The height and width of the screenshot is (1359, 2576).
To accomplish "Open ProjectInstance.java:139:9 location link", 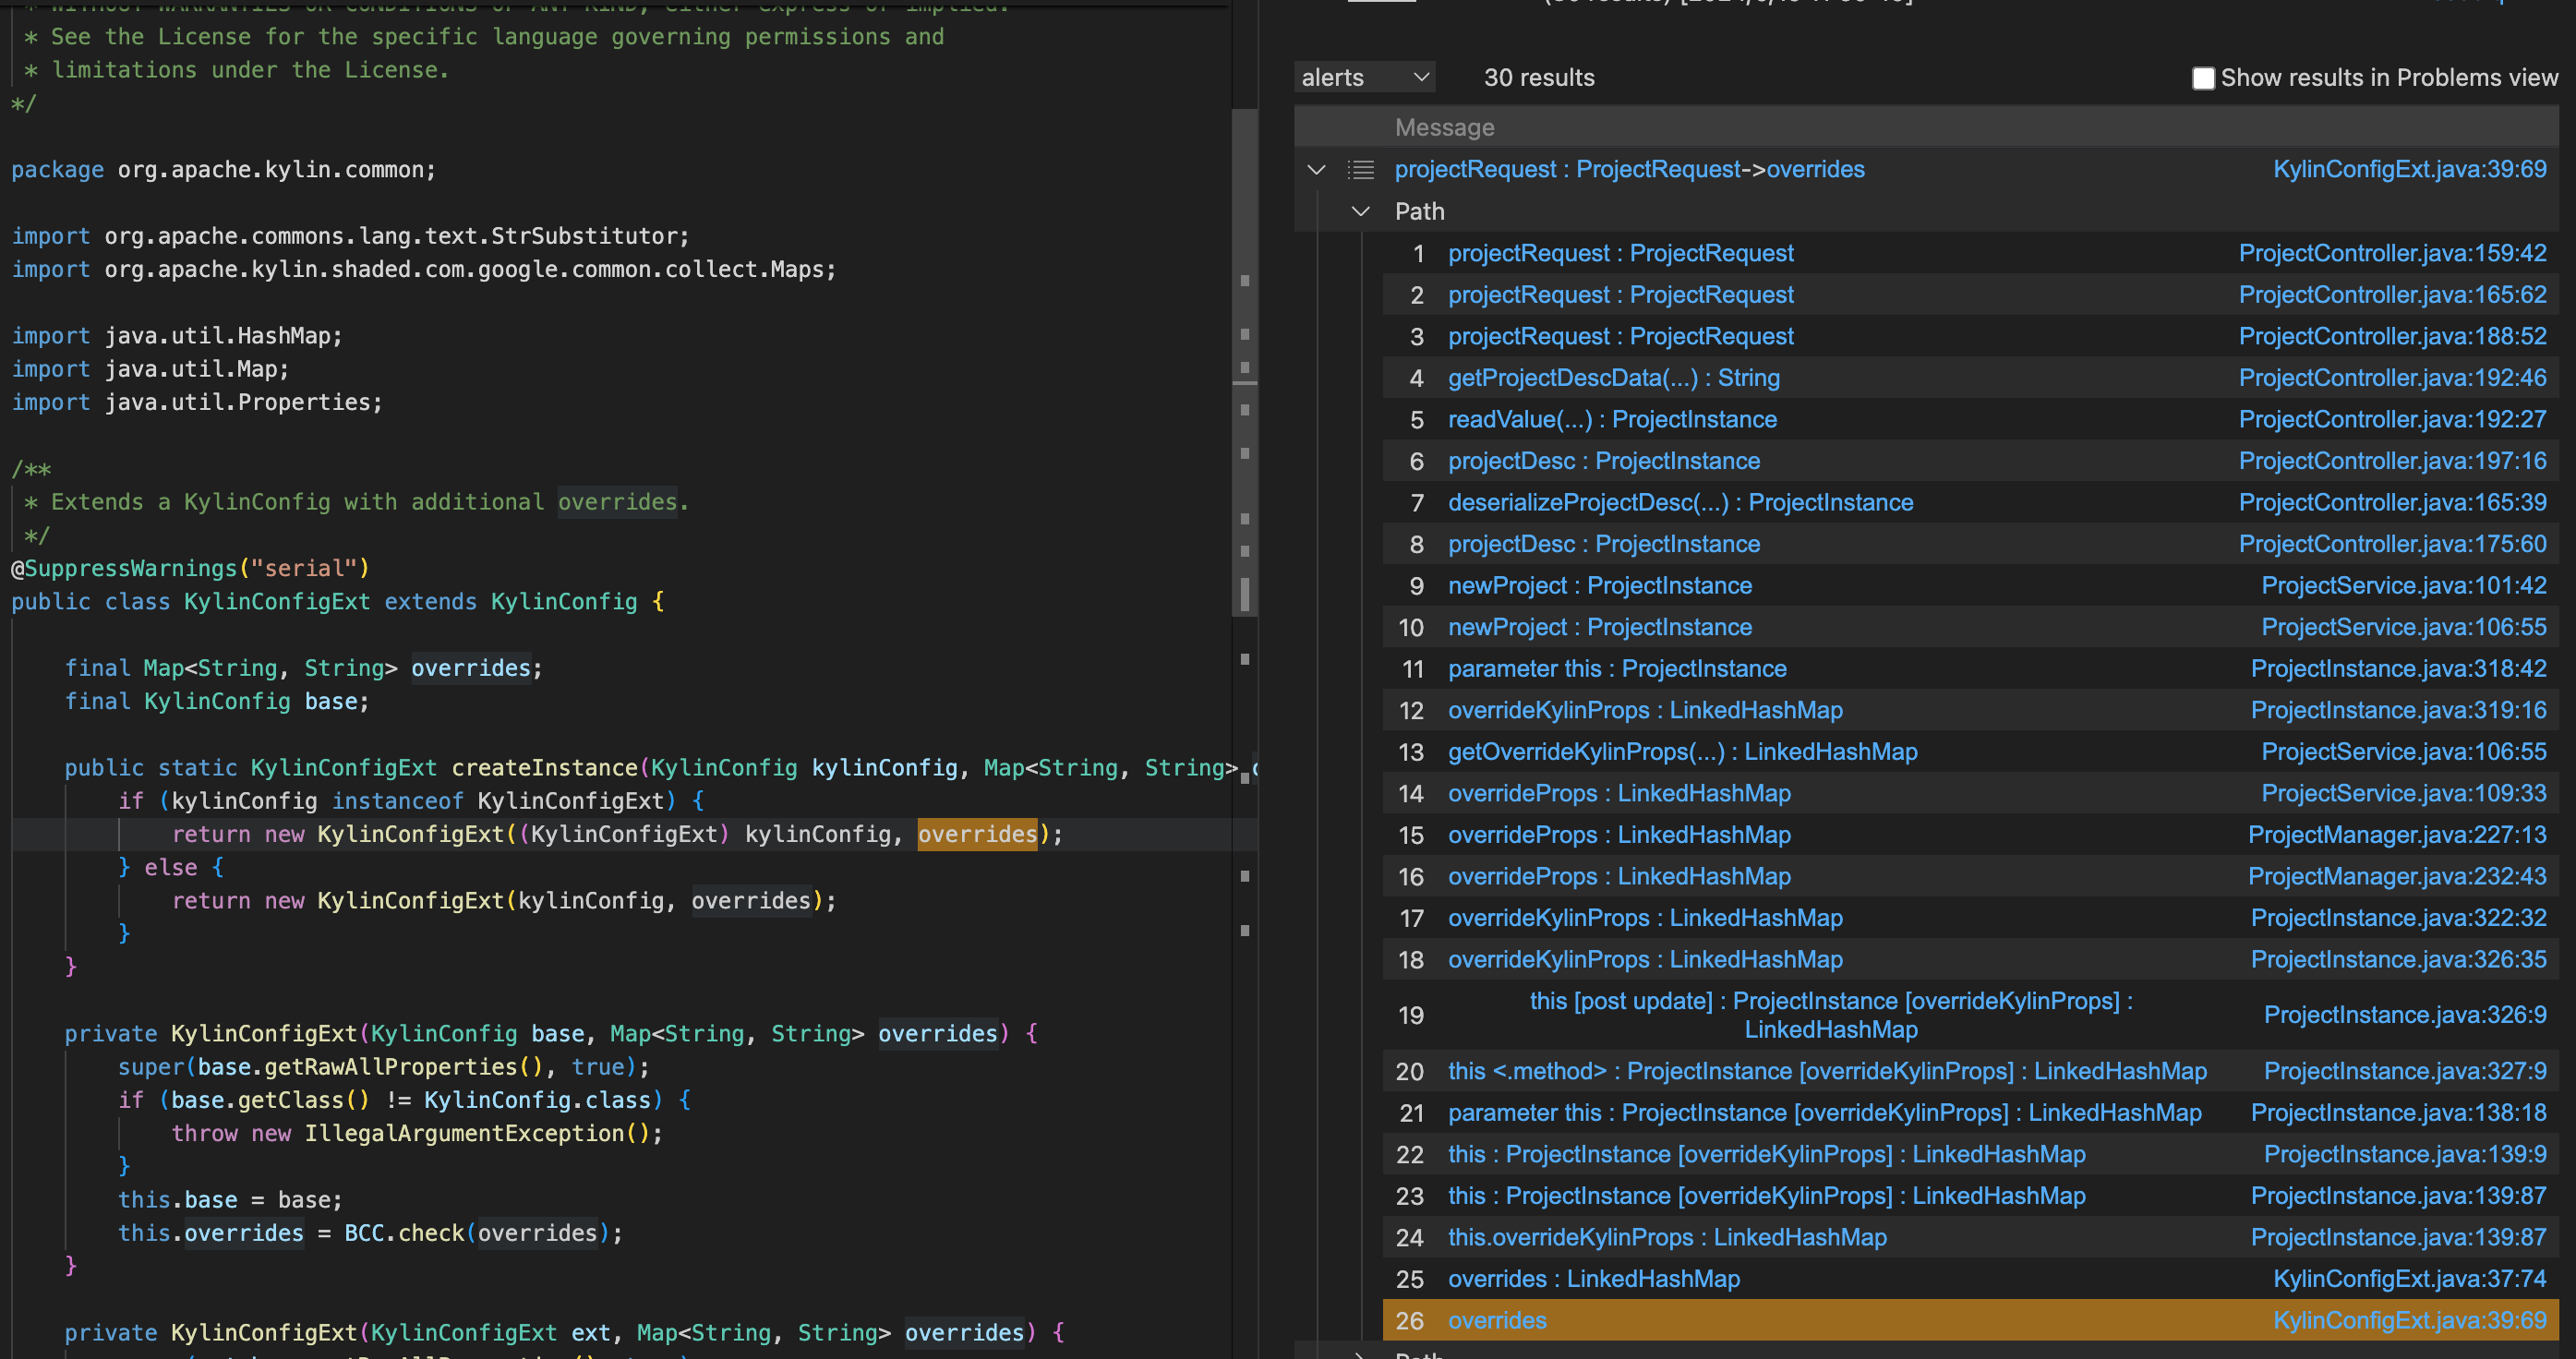I will pos(2405,1154).
